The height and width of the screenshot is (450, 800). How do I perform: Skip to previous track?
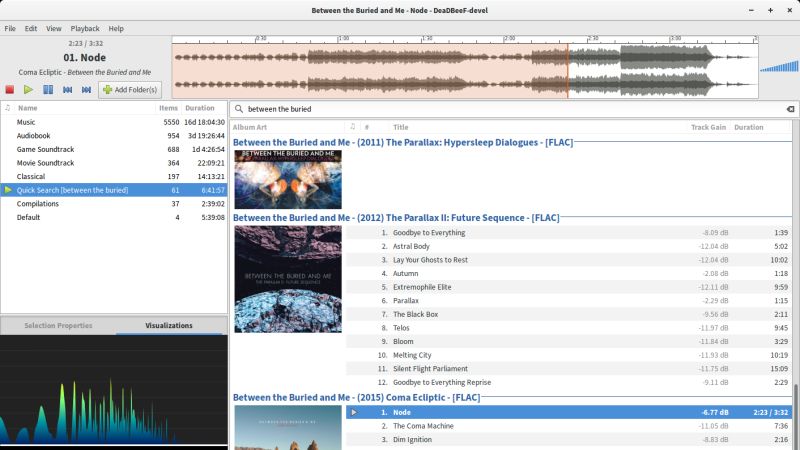[x=67, y=90]
